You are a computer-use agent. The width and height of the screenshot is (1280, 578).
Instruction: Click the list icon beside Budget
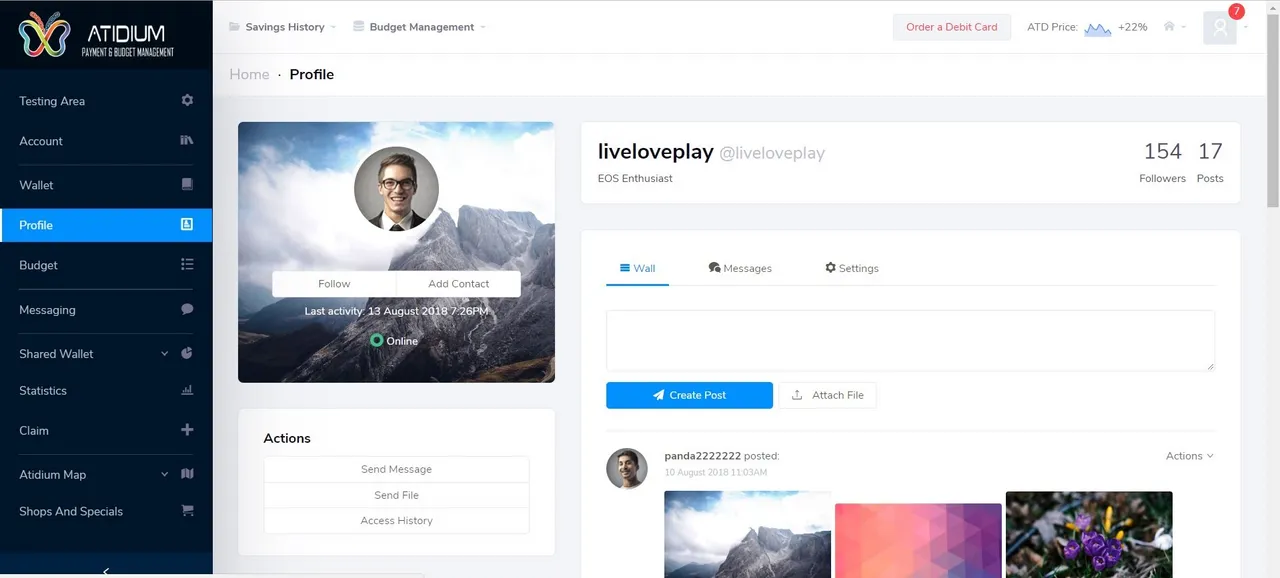[187, 264]
